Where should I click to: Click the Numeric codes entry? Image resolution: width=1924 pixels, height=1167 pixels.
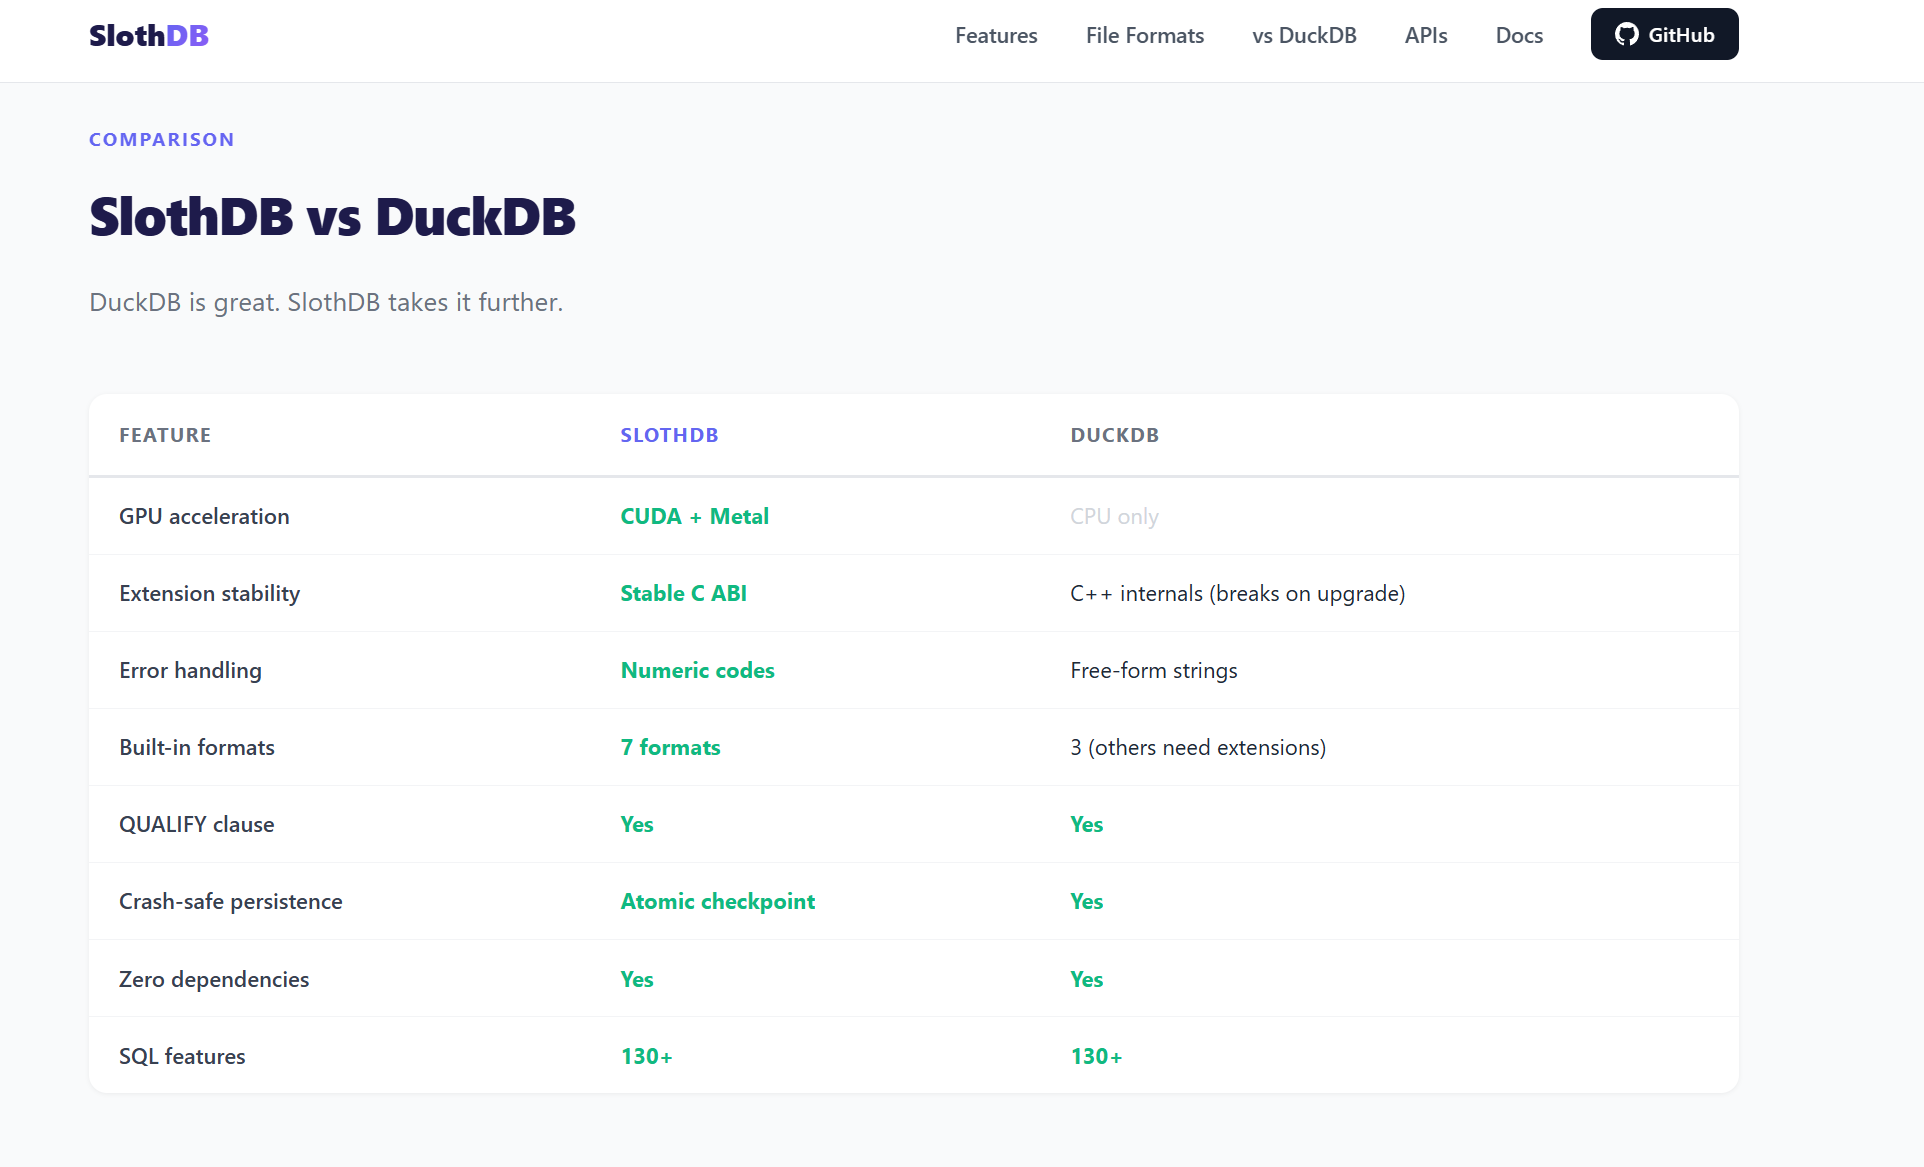(697, 670)
